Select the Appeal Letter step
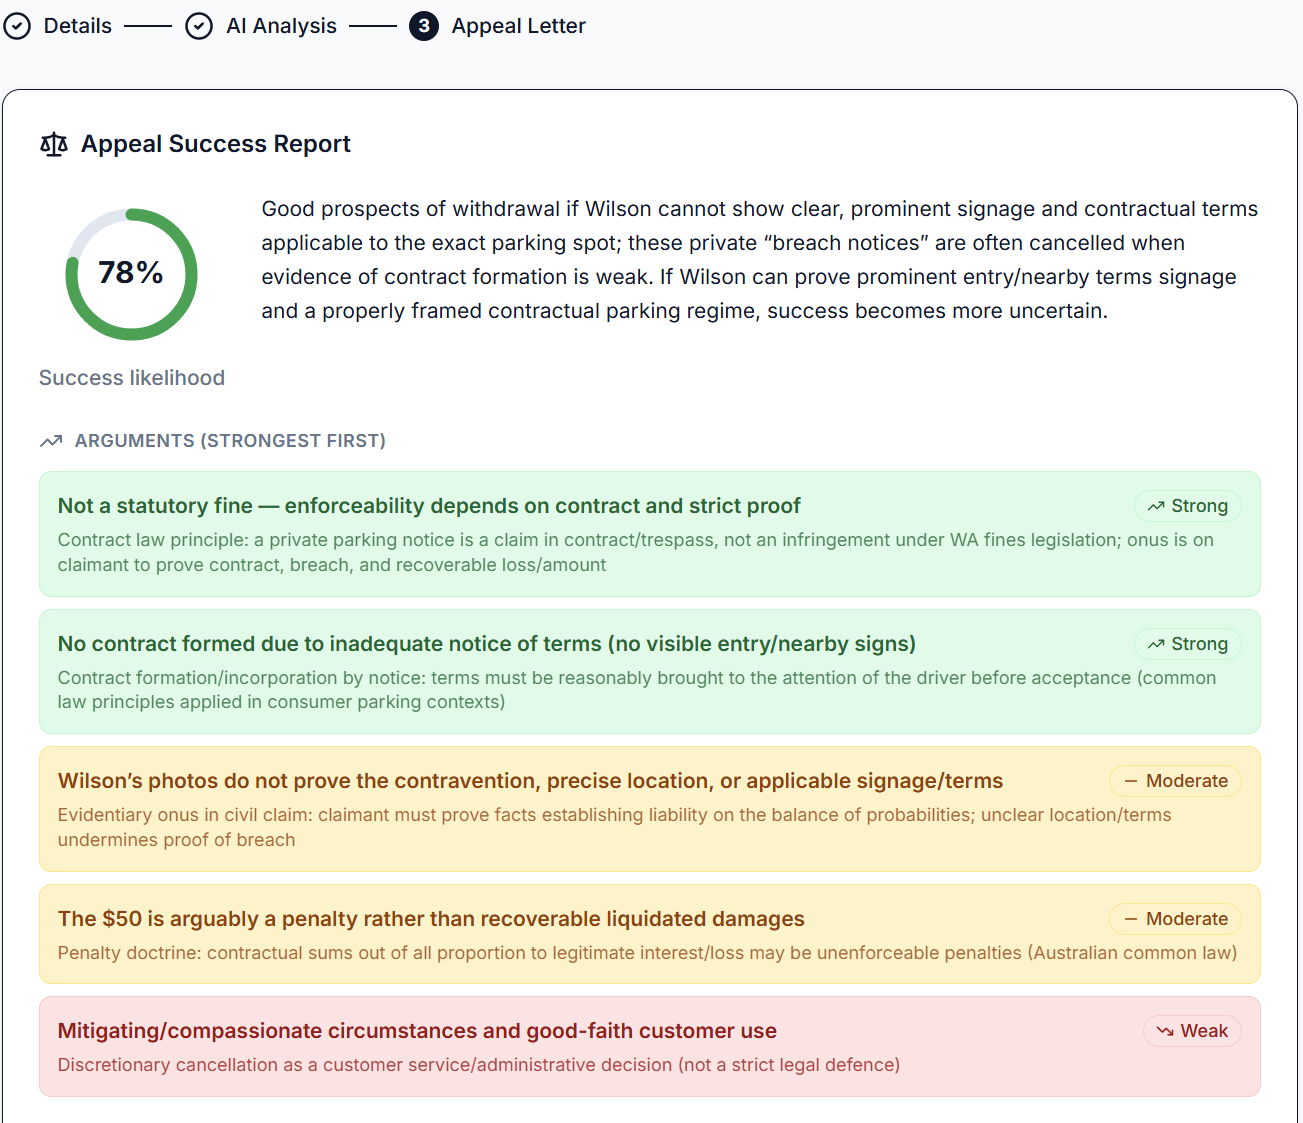Image resolution: width=1303 pixels, height=1123 pixels. [518, 26]
